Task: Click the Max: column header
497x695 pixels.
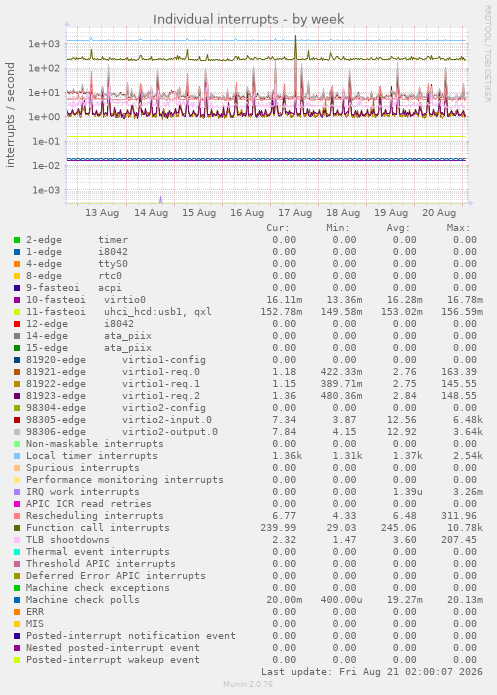Action: point(458,228)
